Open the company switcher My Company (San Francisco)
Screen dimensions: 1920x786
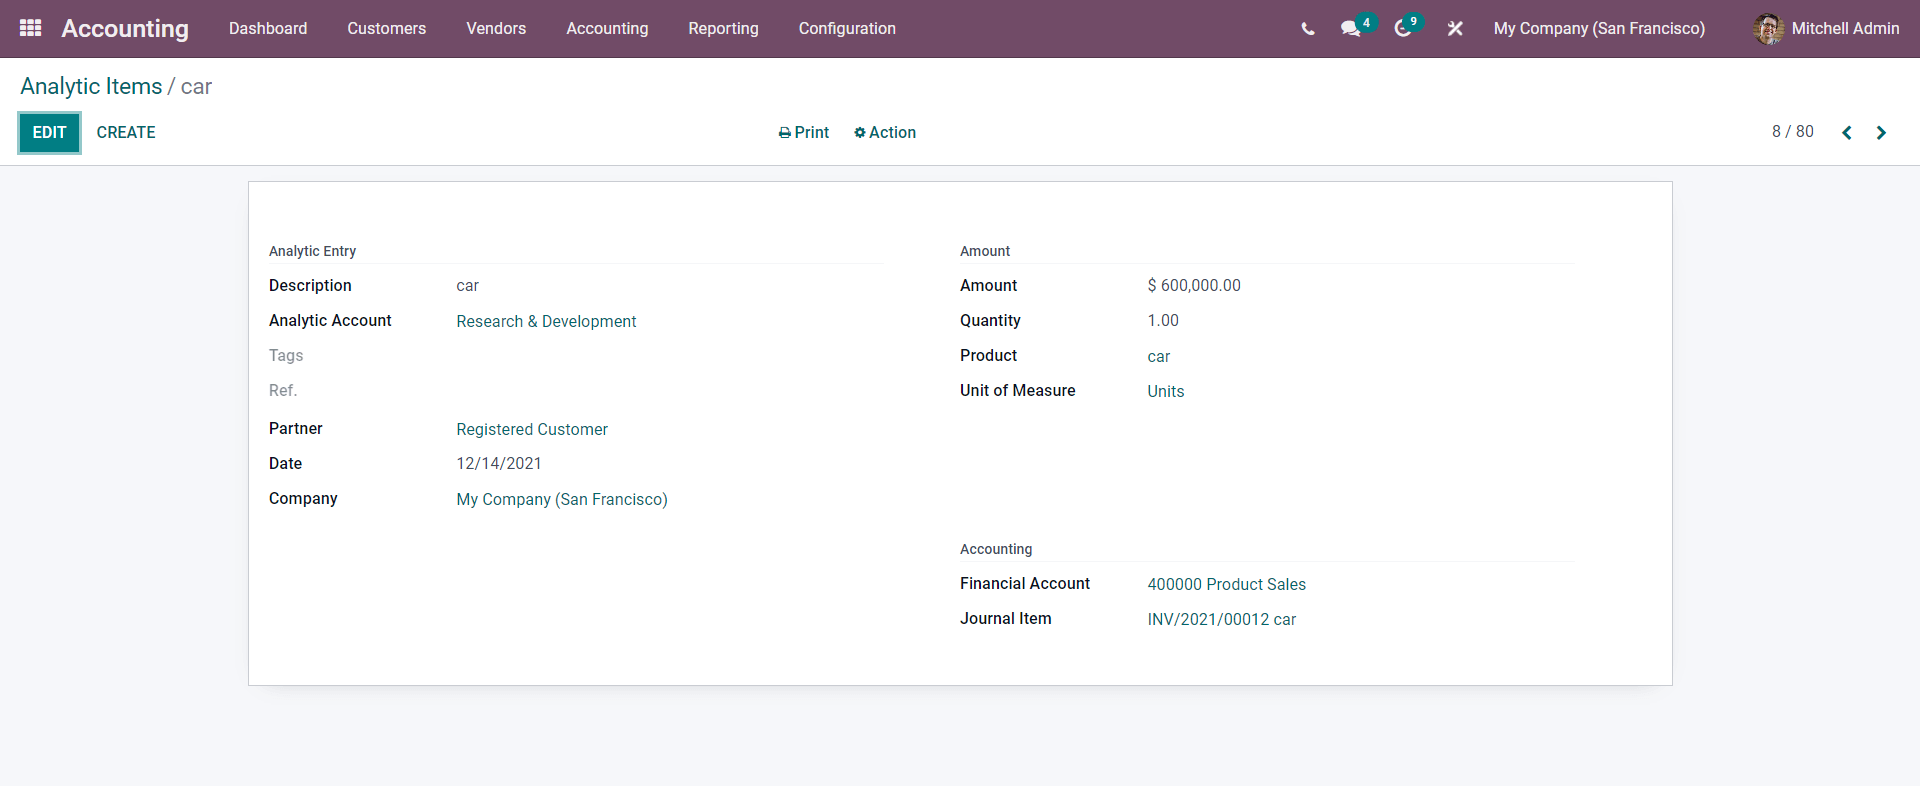point(1599,29)
